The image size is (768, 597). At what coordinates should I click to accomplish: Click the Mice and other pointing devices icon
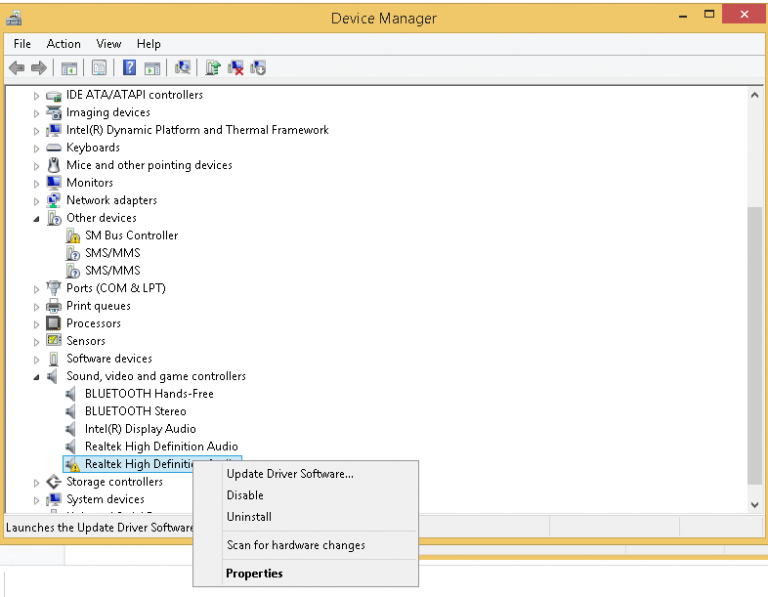[53, 165]
